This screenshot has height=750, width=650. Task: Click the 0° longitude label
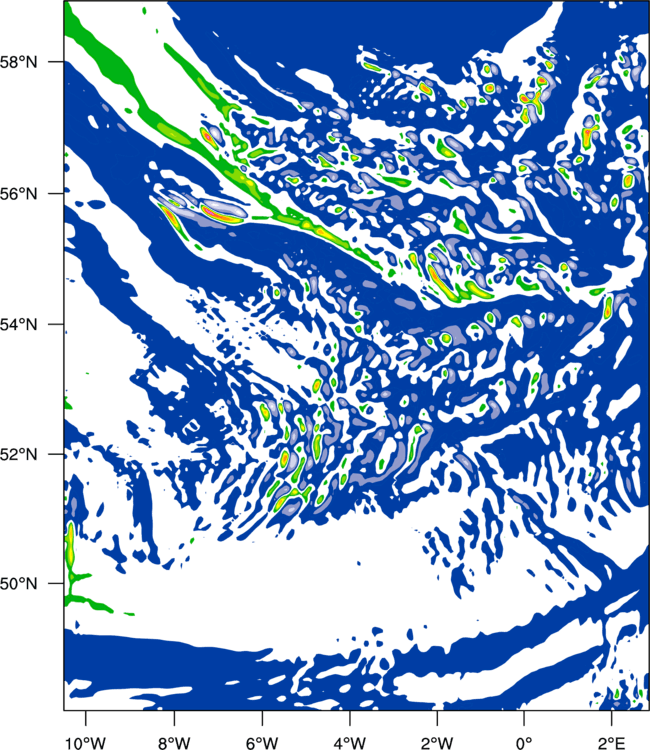point(524,743)
